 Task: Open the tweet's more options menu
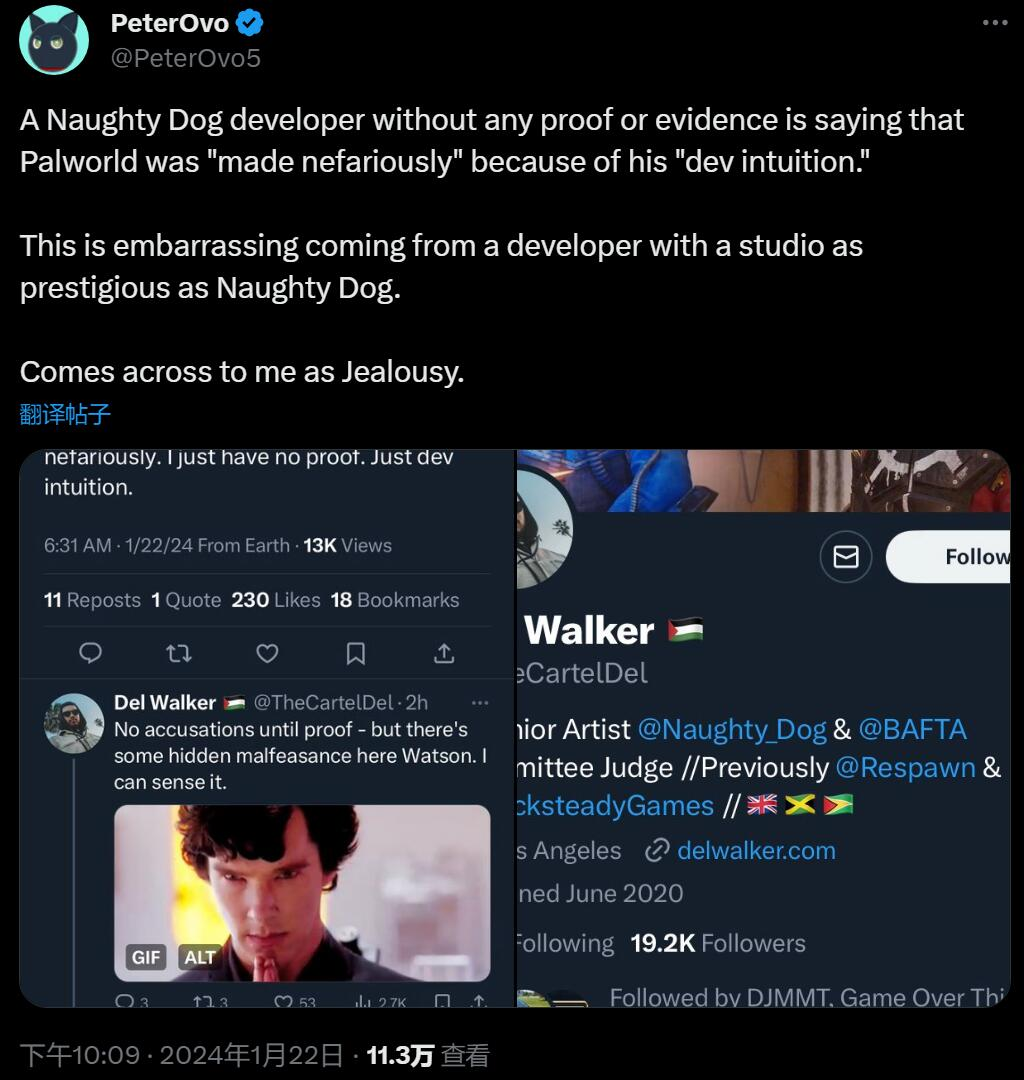tap(994, 23)
